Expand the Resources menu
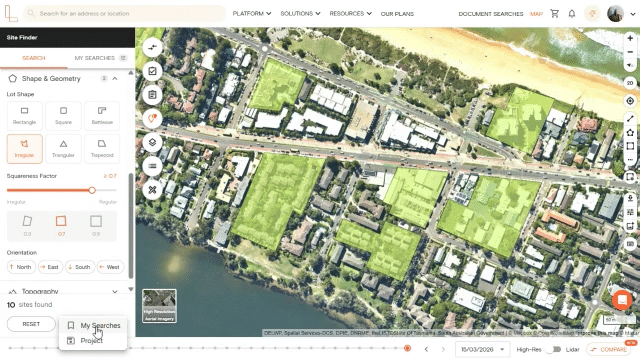This screenshot has height=360, width=640. (x=351, y=13)
